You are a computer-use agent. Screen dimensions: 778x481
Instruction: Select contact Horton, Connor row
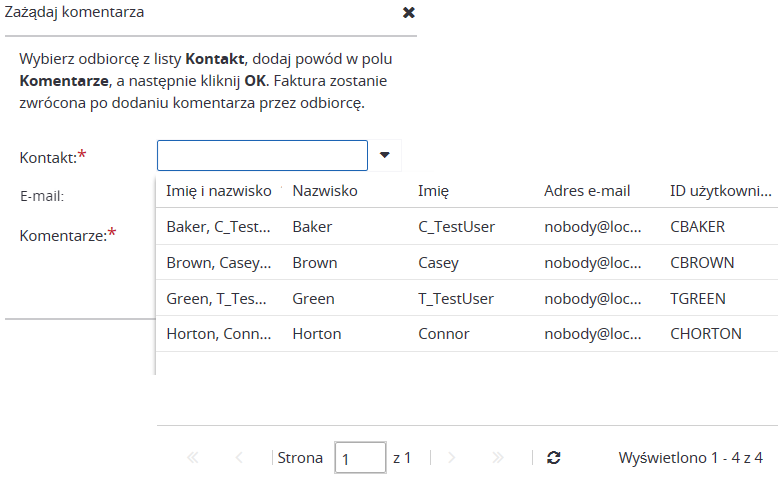[x=219, y=333]
